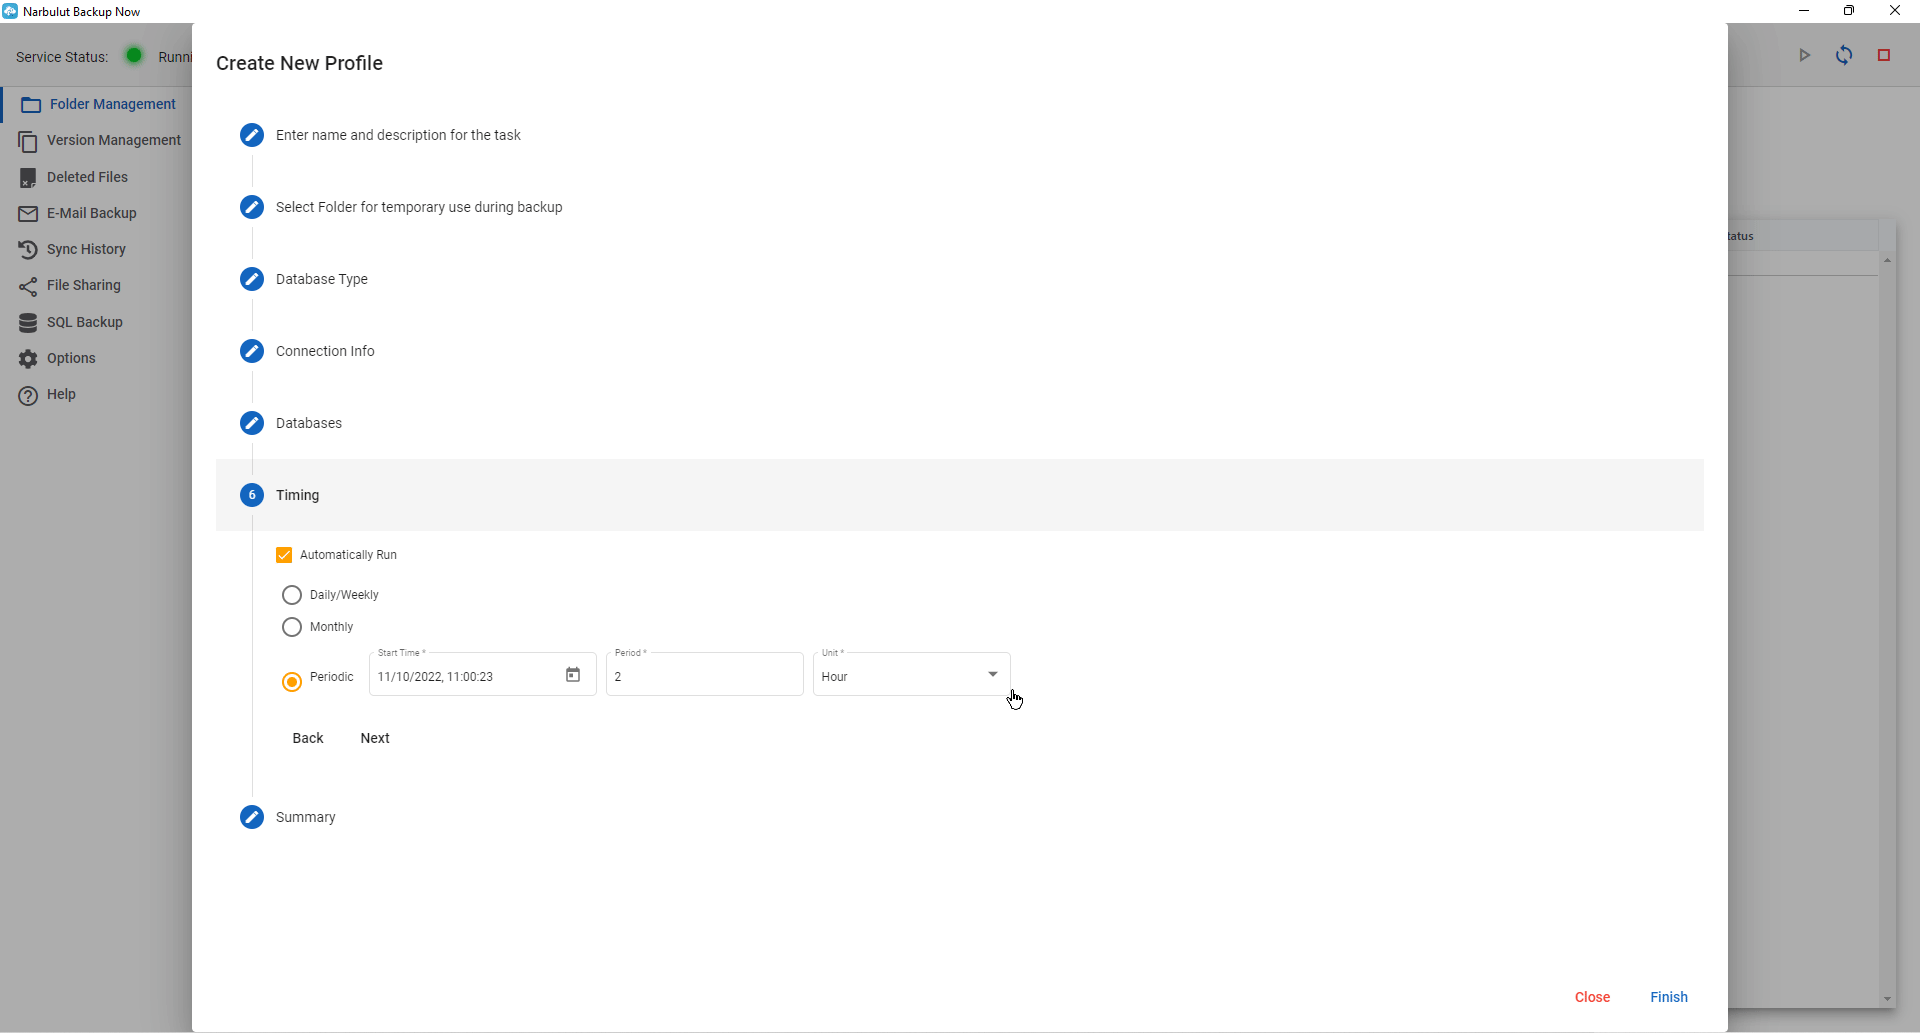The height and width of the screenshot is (1033, 1920).
Task: Click Back in Timing step
Action: click(x=308, y=738)
